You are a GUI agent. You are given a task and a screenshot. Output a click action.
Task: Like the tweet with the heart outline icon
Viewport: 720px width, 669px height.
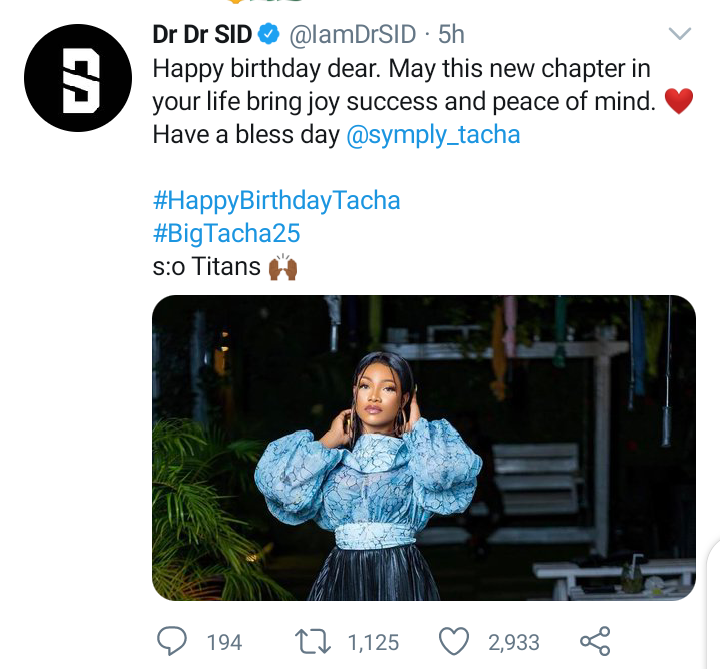point(453,641)
